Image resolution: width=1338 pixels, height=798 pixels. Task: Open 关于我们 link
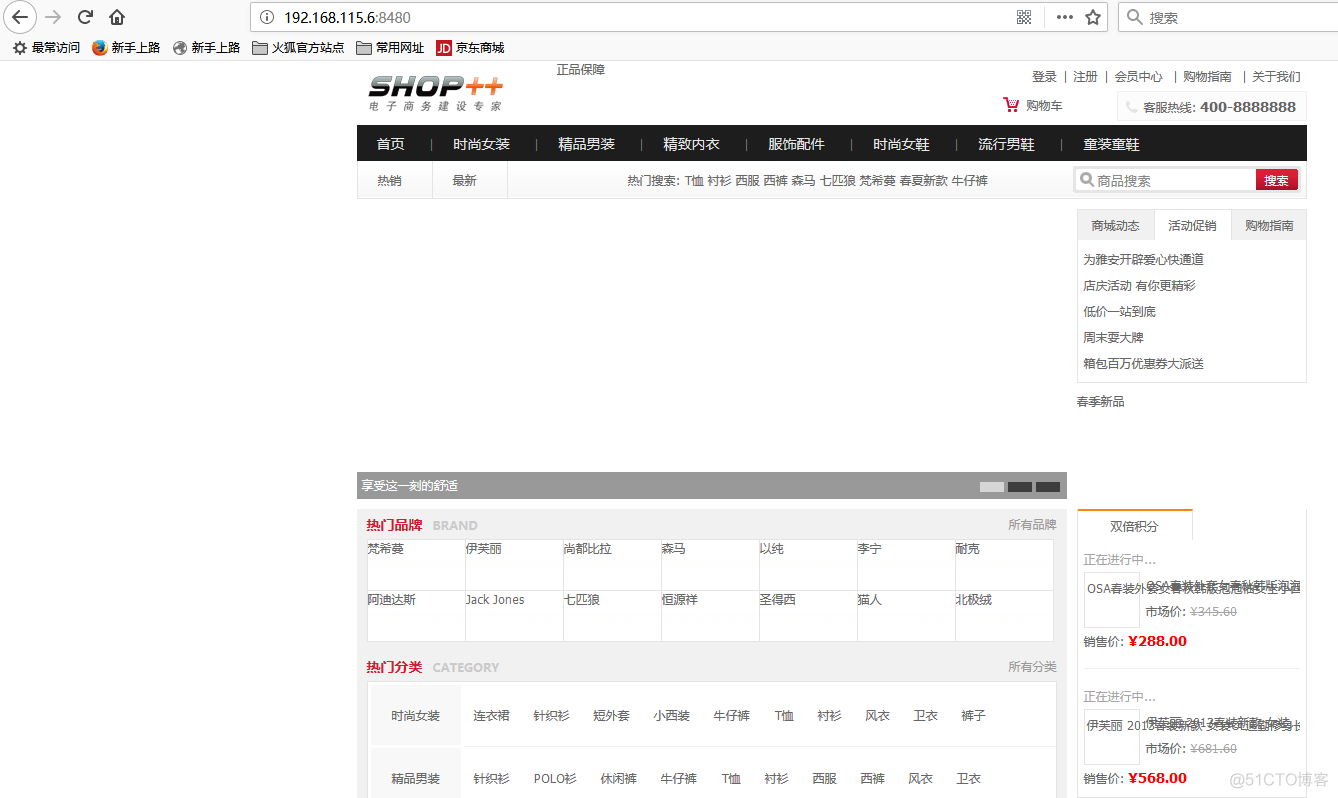coord(1276,76)
